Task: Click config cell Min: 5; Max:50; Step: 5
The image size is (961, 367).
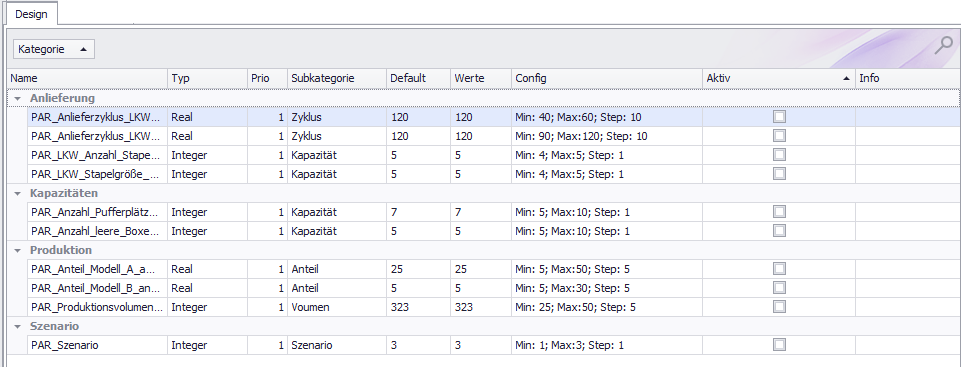Action: coord(607,268)
